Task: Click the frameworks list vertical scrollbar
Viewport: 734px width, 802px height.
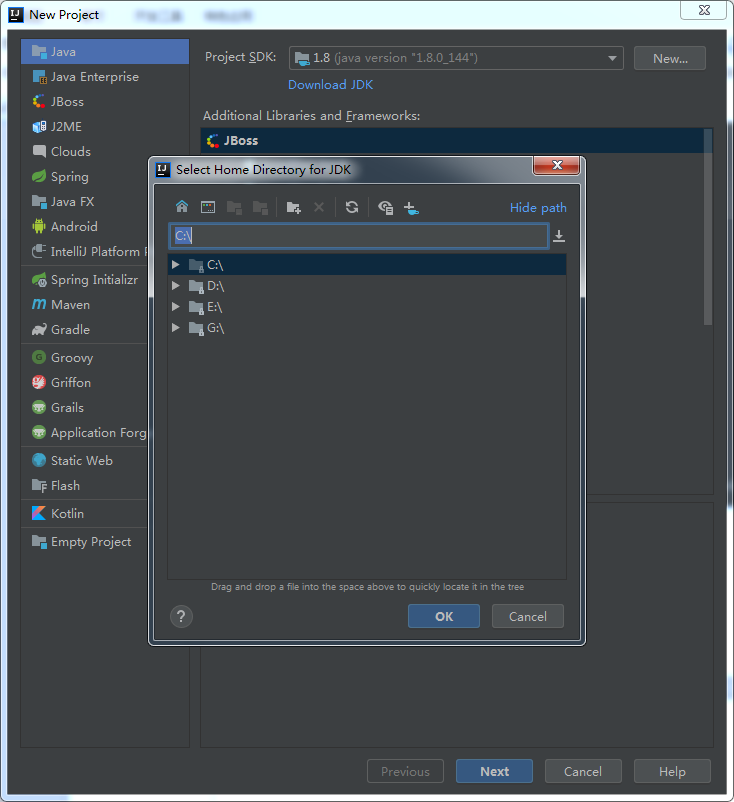Action: point(708,227)
